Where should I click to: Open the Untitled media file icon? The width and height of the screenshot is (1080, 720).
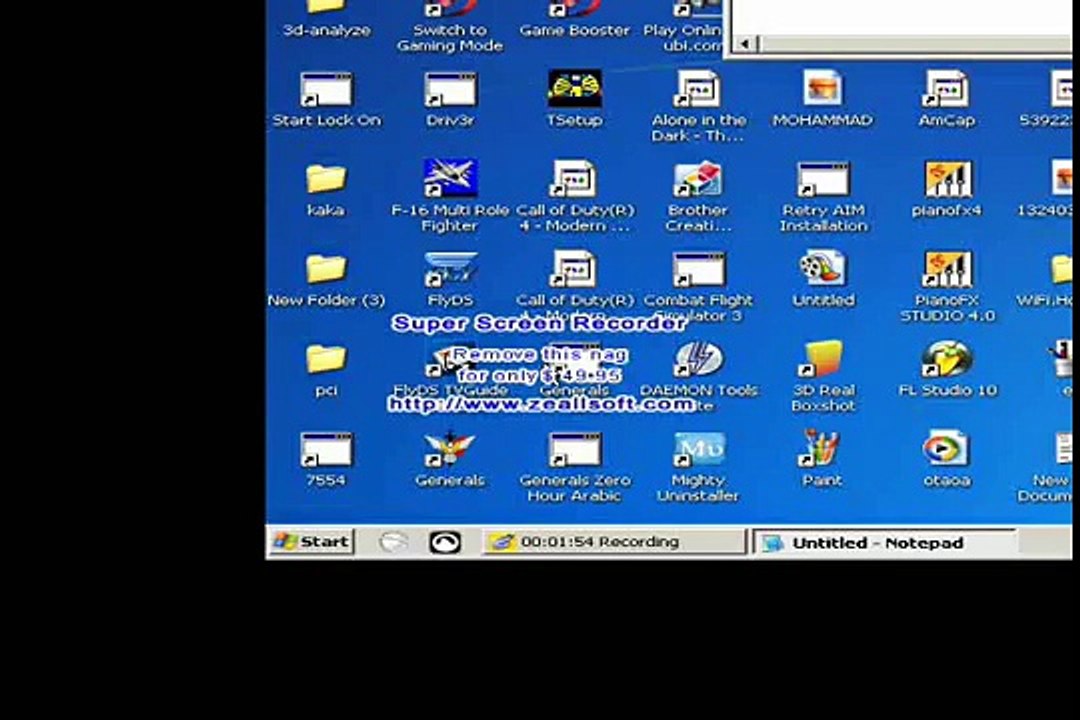click(x=822, y=269)
